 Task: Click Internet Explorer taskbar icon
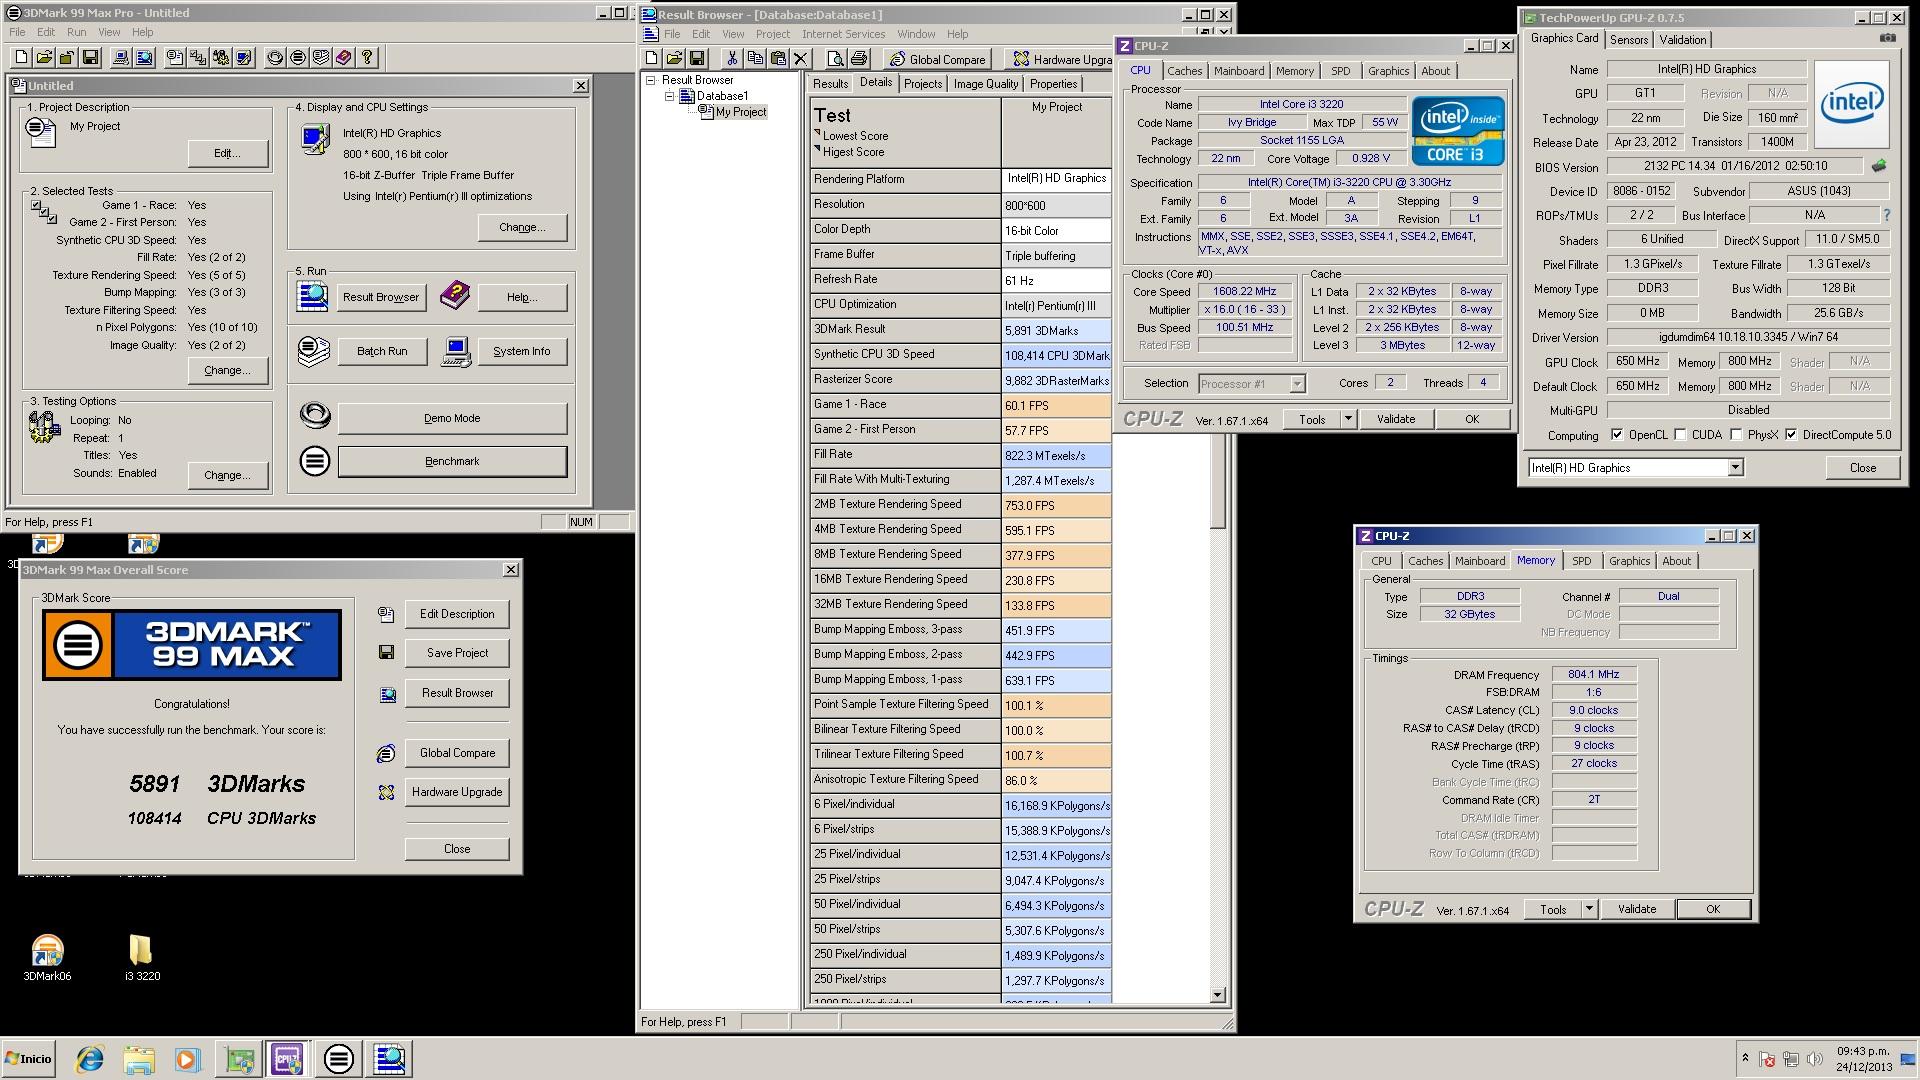click(x=90, y=1059)
